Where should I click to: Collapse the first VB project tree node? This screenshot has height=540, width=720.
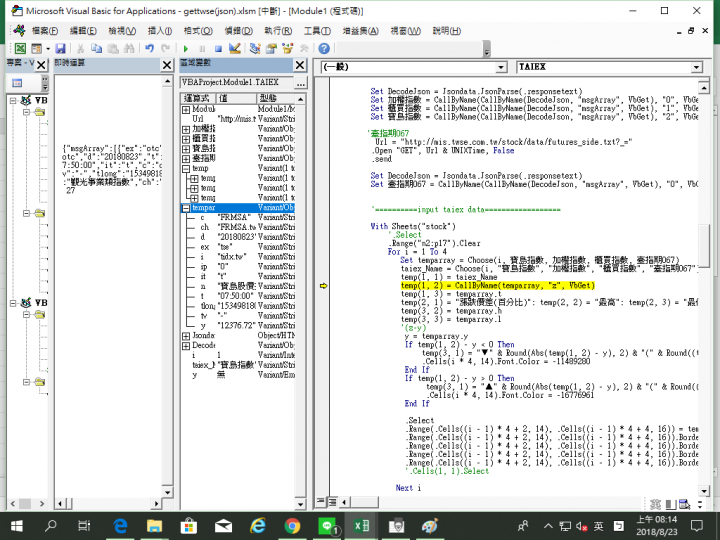pos(13,100)
